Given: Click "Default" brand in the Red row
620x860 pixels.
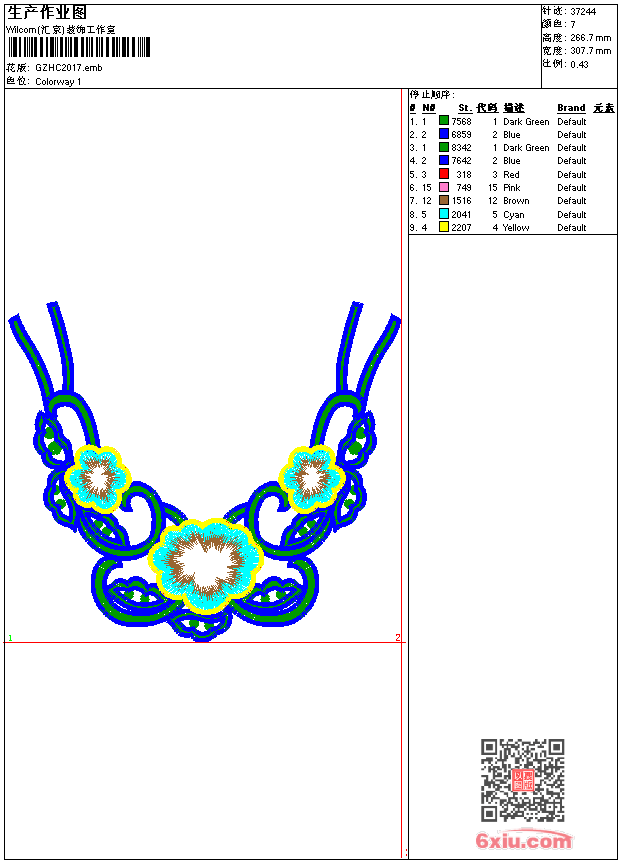Looking at the screenshot, I should pos(572,174).
